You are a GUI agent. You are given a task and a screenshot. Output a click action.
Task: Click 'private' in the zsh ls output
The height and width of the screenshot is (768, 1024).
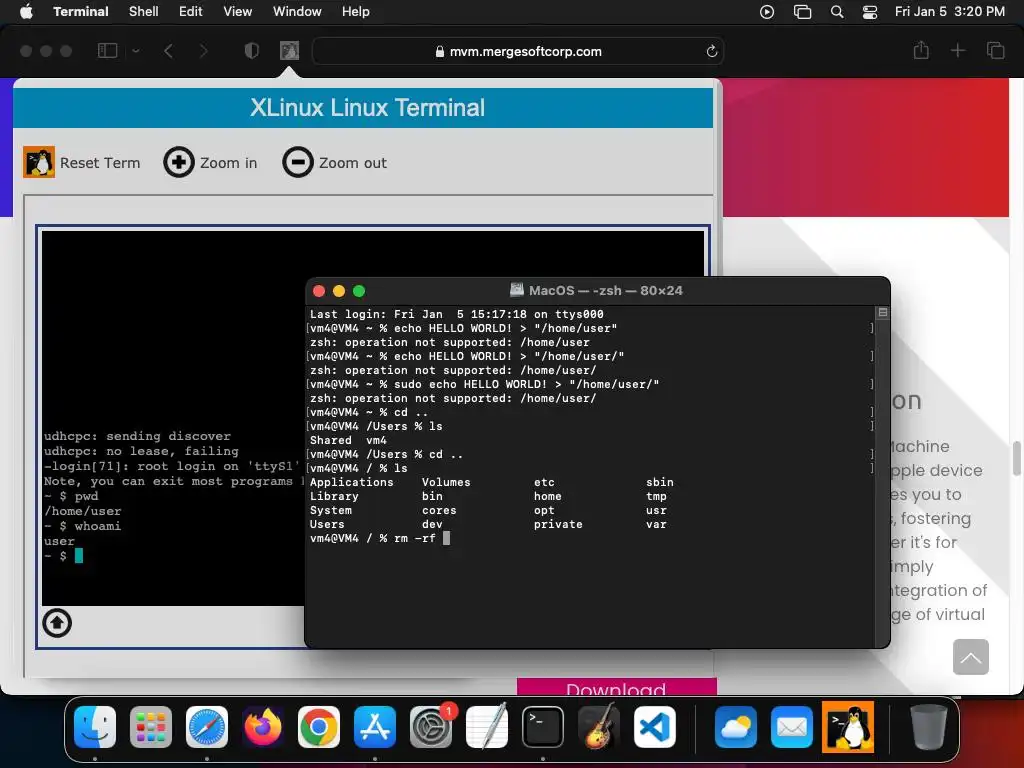pos(558,524)
